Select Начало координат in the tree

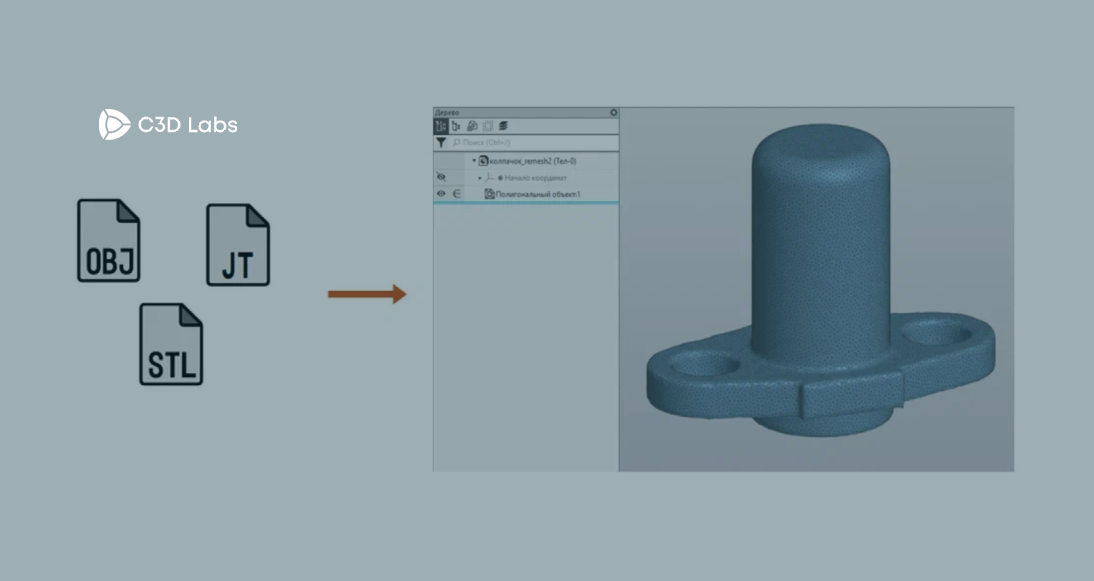[x=536, y=178]
